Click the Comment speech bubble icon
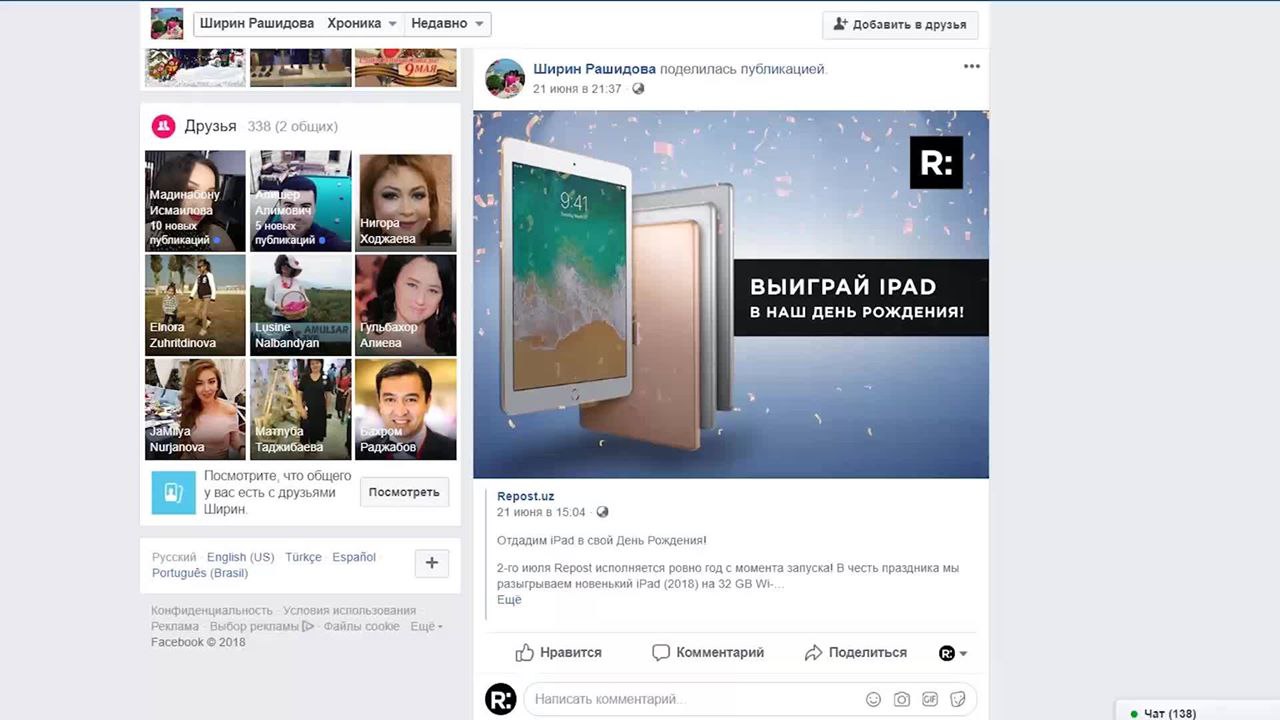The height and width of the screenshot is (720, 1280). [660, 652]
